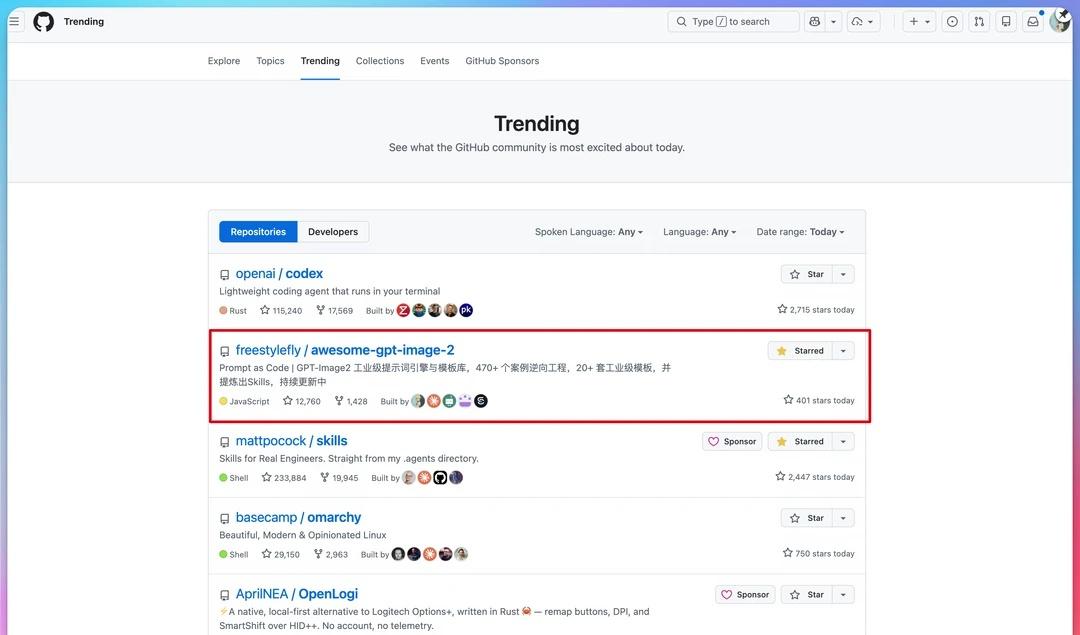Open the openai / codex repository link
The height and width of the screenshot is (635, 1080).
click(x=279, y=273)
